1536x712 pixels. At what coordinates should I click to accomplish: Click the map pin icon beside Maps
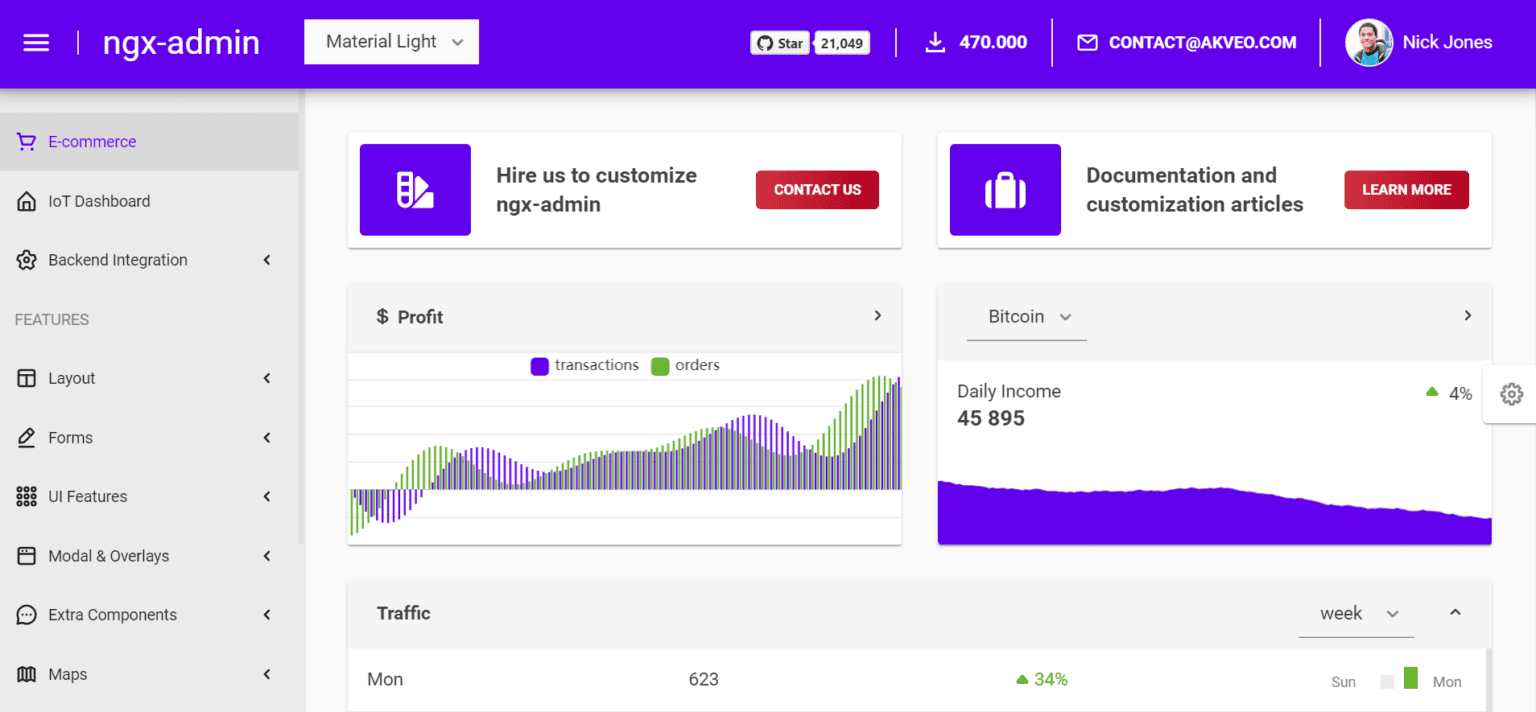point(25,673)
